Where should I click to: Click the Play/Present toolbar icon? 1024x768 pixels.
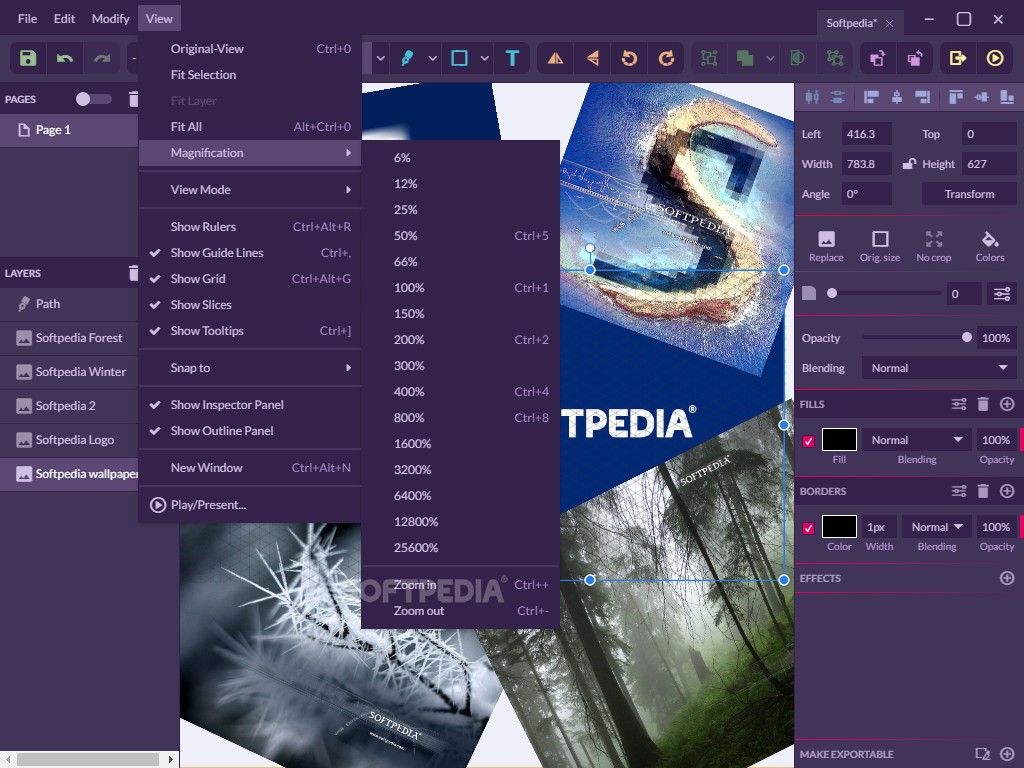[995, 58]
